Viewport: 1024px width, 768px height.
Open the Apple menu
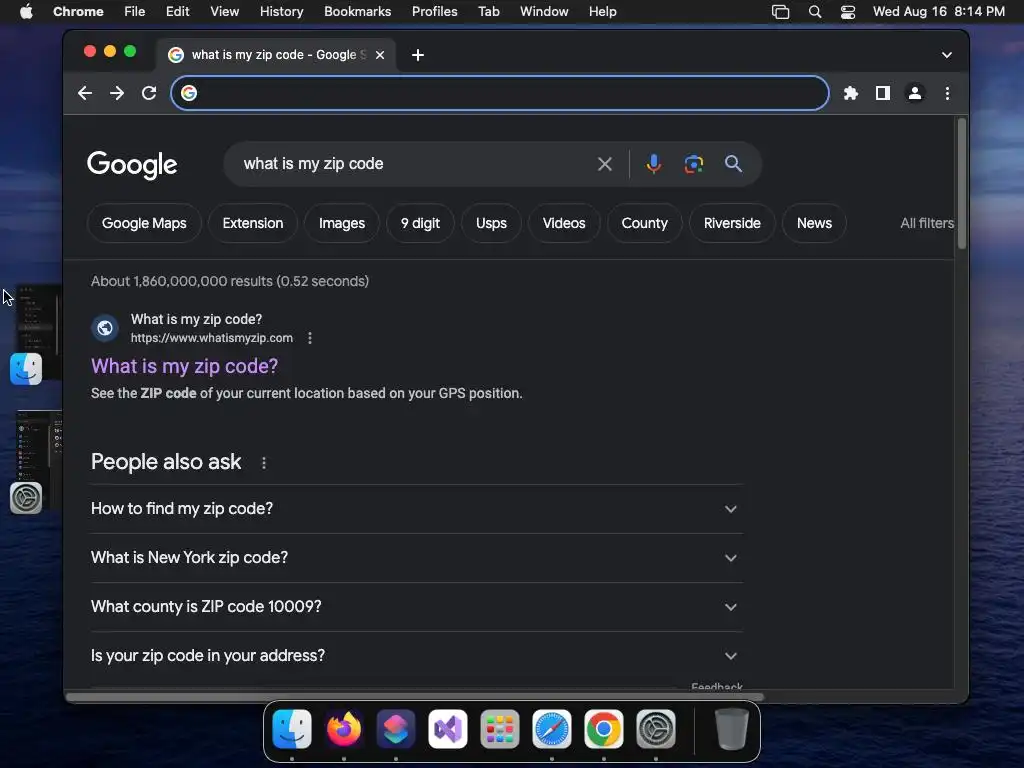[26, 12]
